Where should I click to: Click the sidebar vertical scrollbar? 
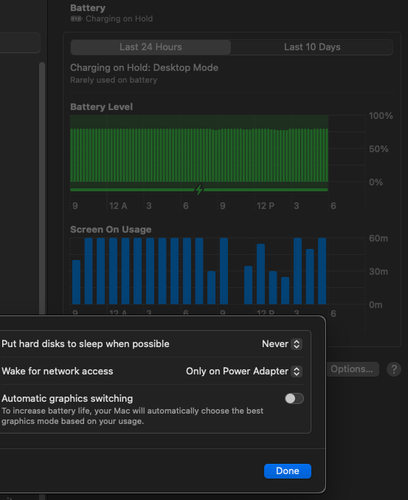[x=42, y=188]
